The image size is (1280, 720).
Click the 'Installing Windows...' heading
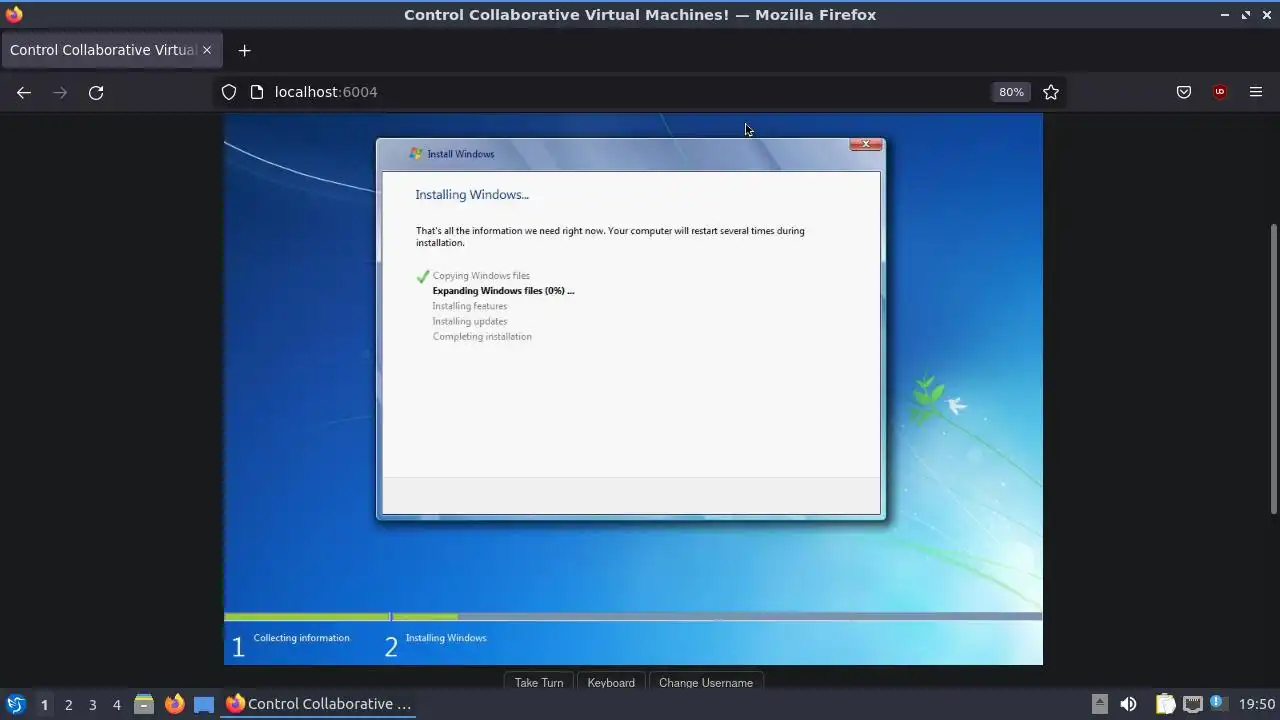coord(472,195)
